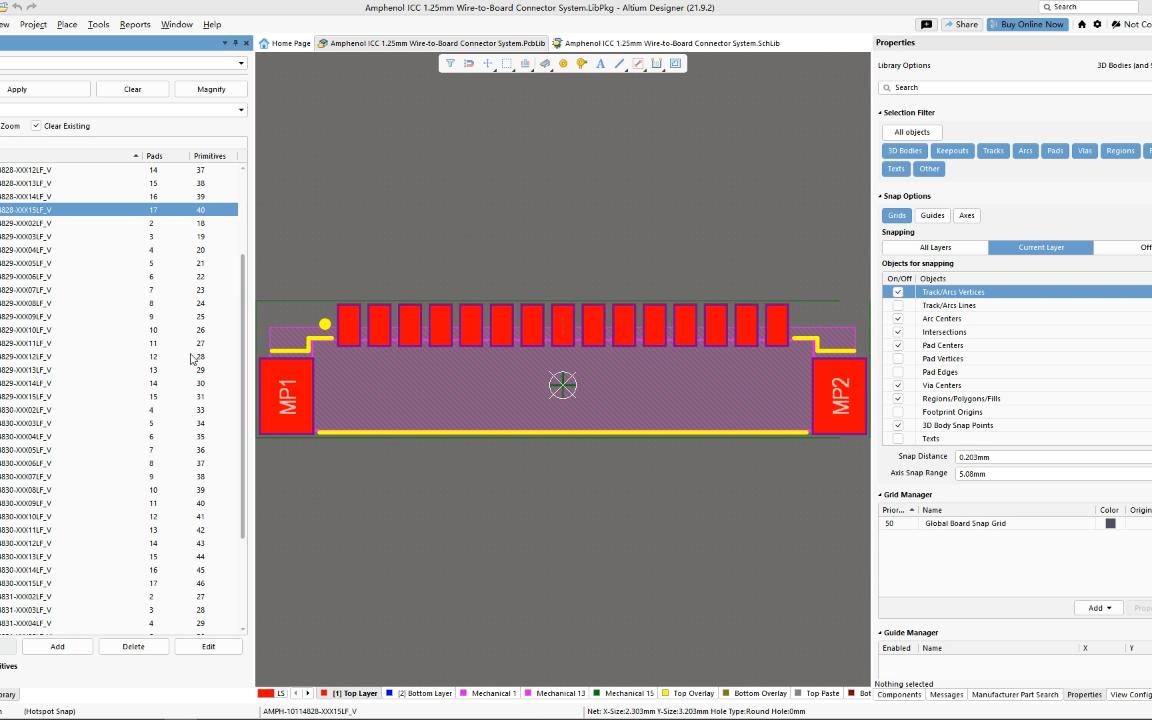This screenshot has width=1152, height=720.
Task: Place a 3D body using toolbar icon
Action: (544, 64)
